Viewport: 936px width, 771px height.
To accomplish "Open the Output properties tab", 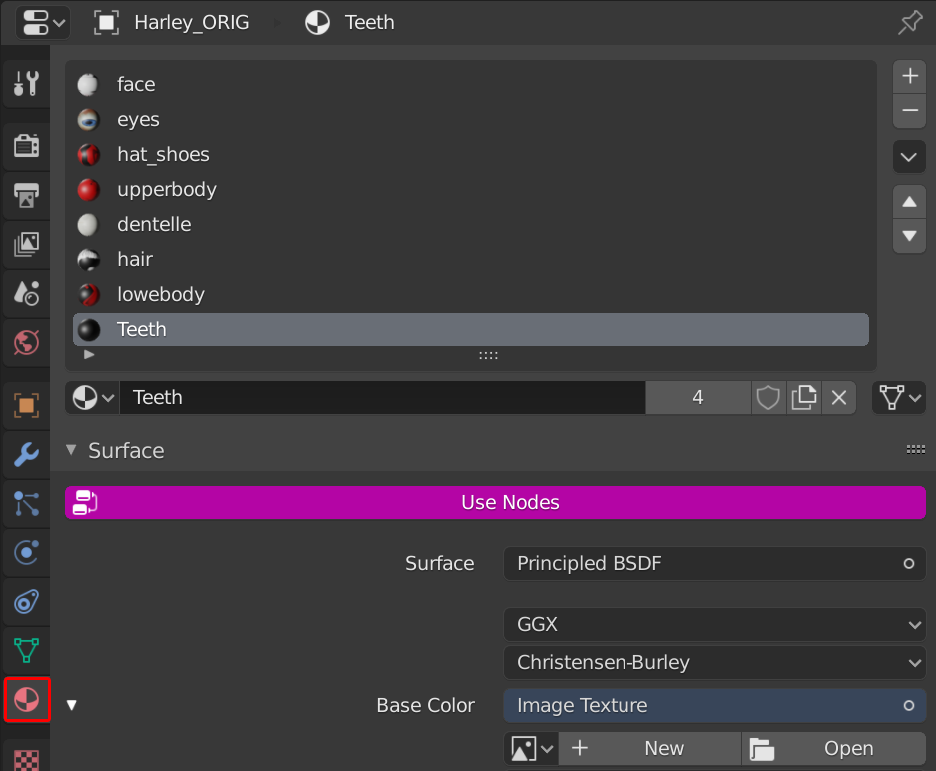I will 27,195.
